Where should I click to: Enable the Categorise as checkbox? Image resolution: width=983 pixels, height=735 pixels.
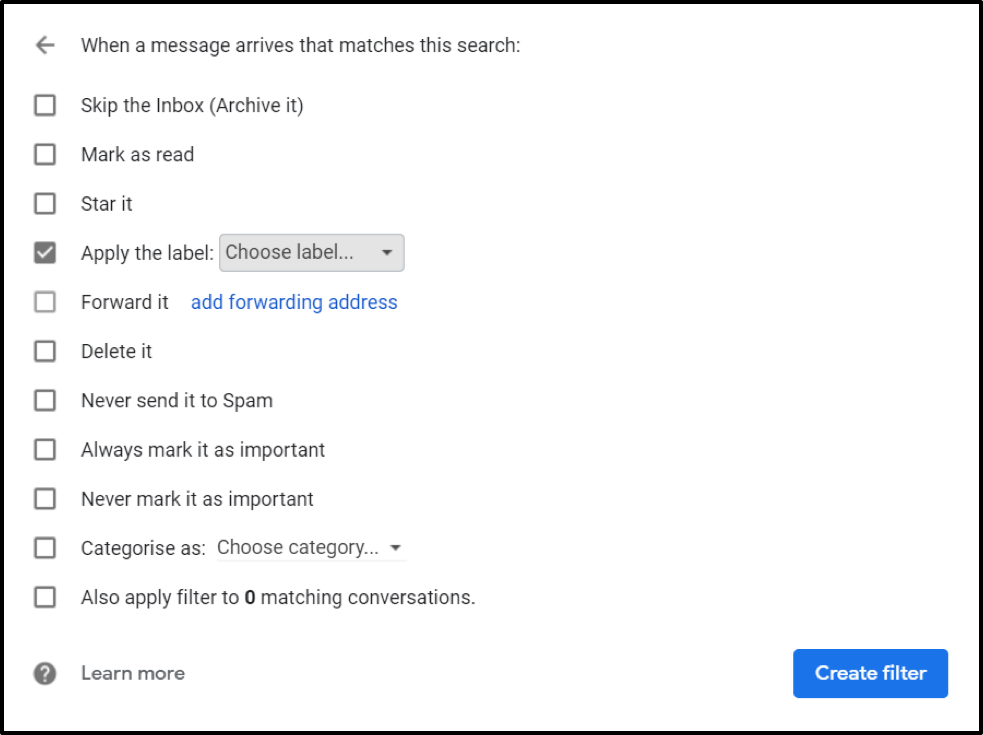pyautogui.click(x=45, y=548)
